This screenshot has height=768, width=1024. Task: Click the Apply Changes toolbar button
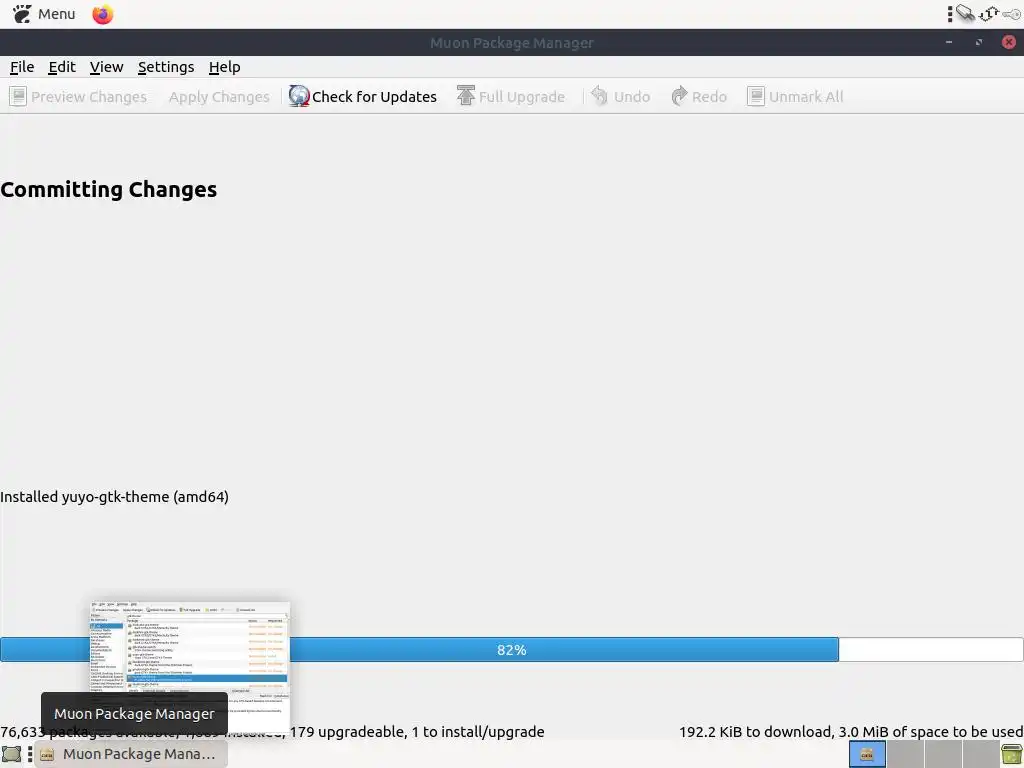219,97
